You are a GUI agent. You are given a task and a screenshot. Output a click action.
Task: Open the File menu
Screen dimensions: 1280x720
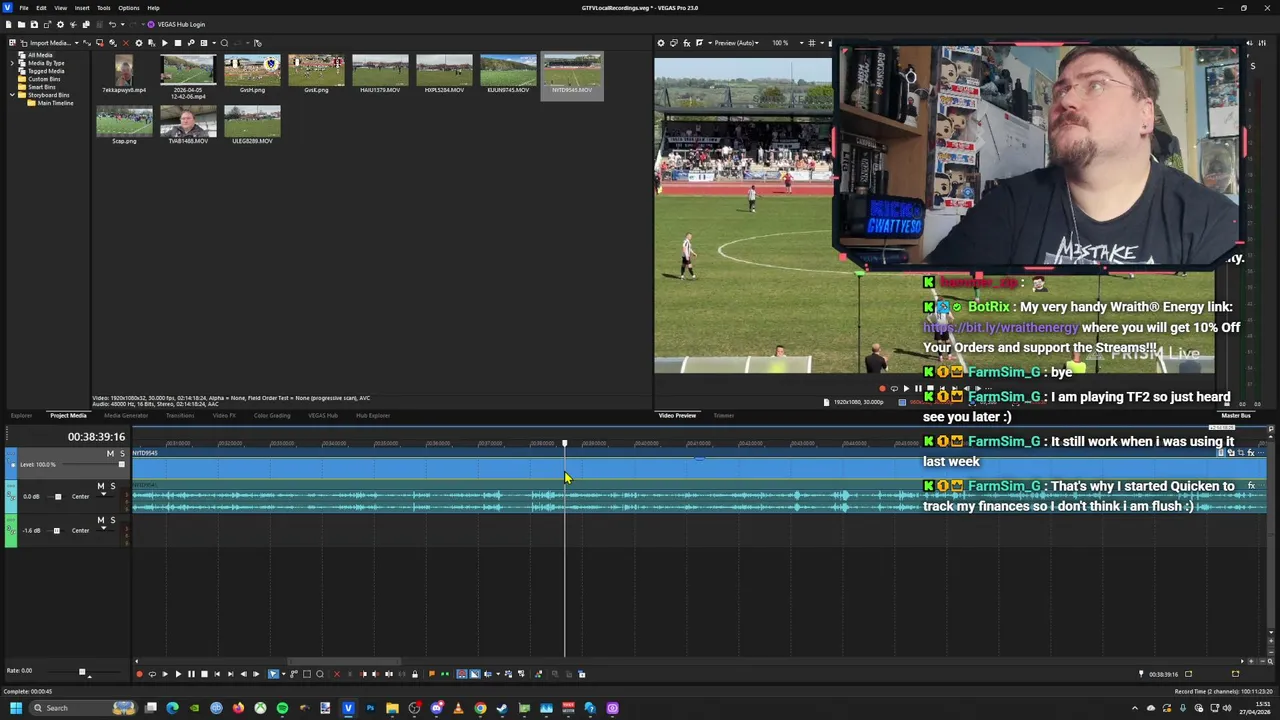click(x=23, y=8)
